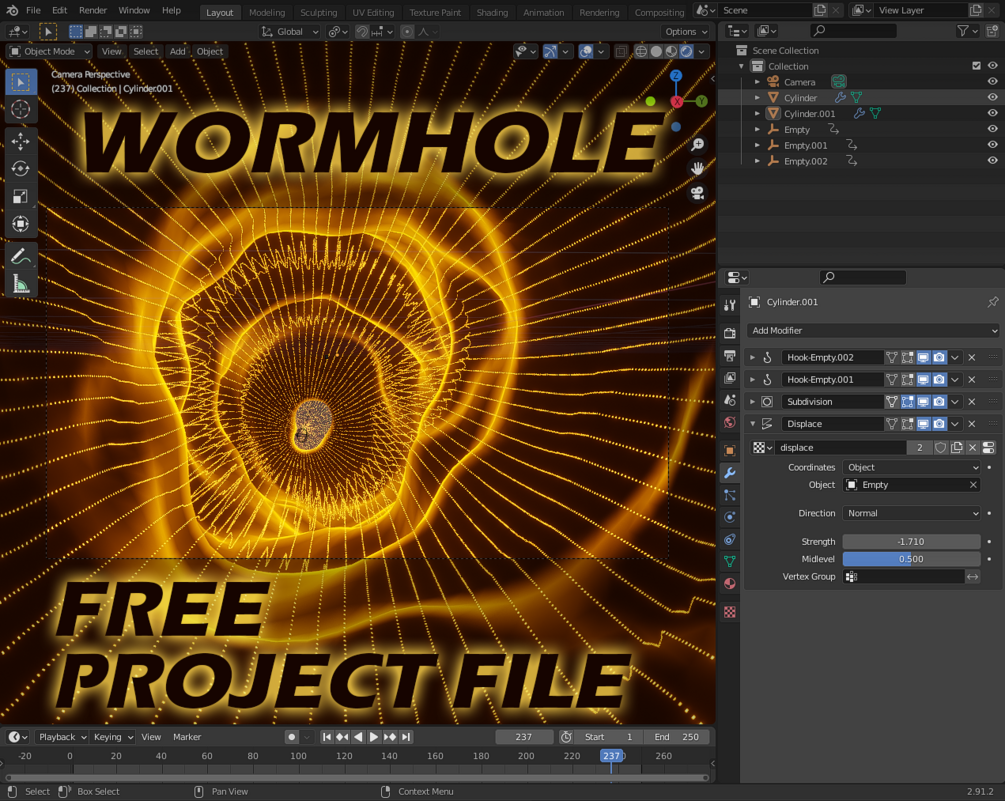Viewport: 1005px width, 801px height.
Task: Open the File menu
Action: tap(33, 11)
